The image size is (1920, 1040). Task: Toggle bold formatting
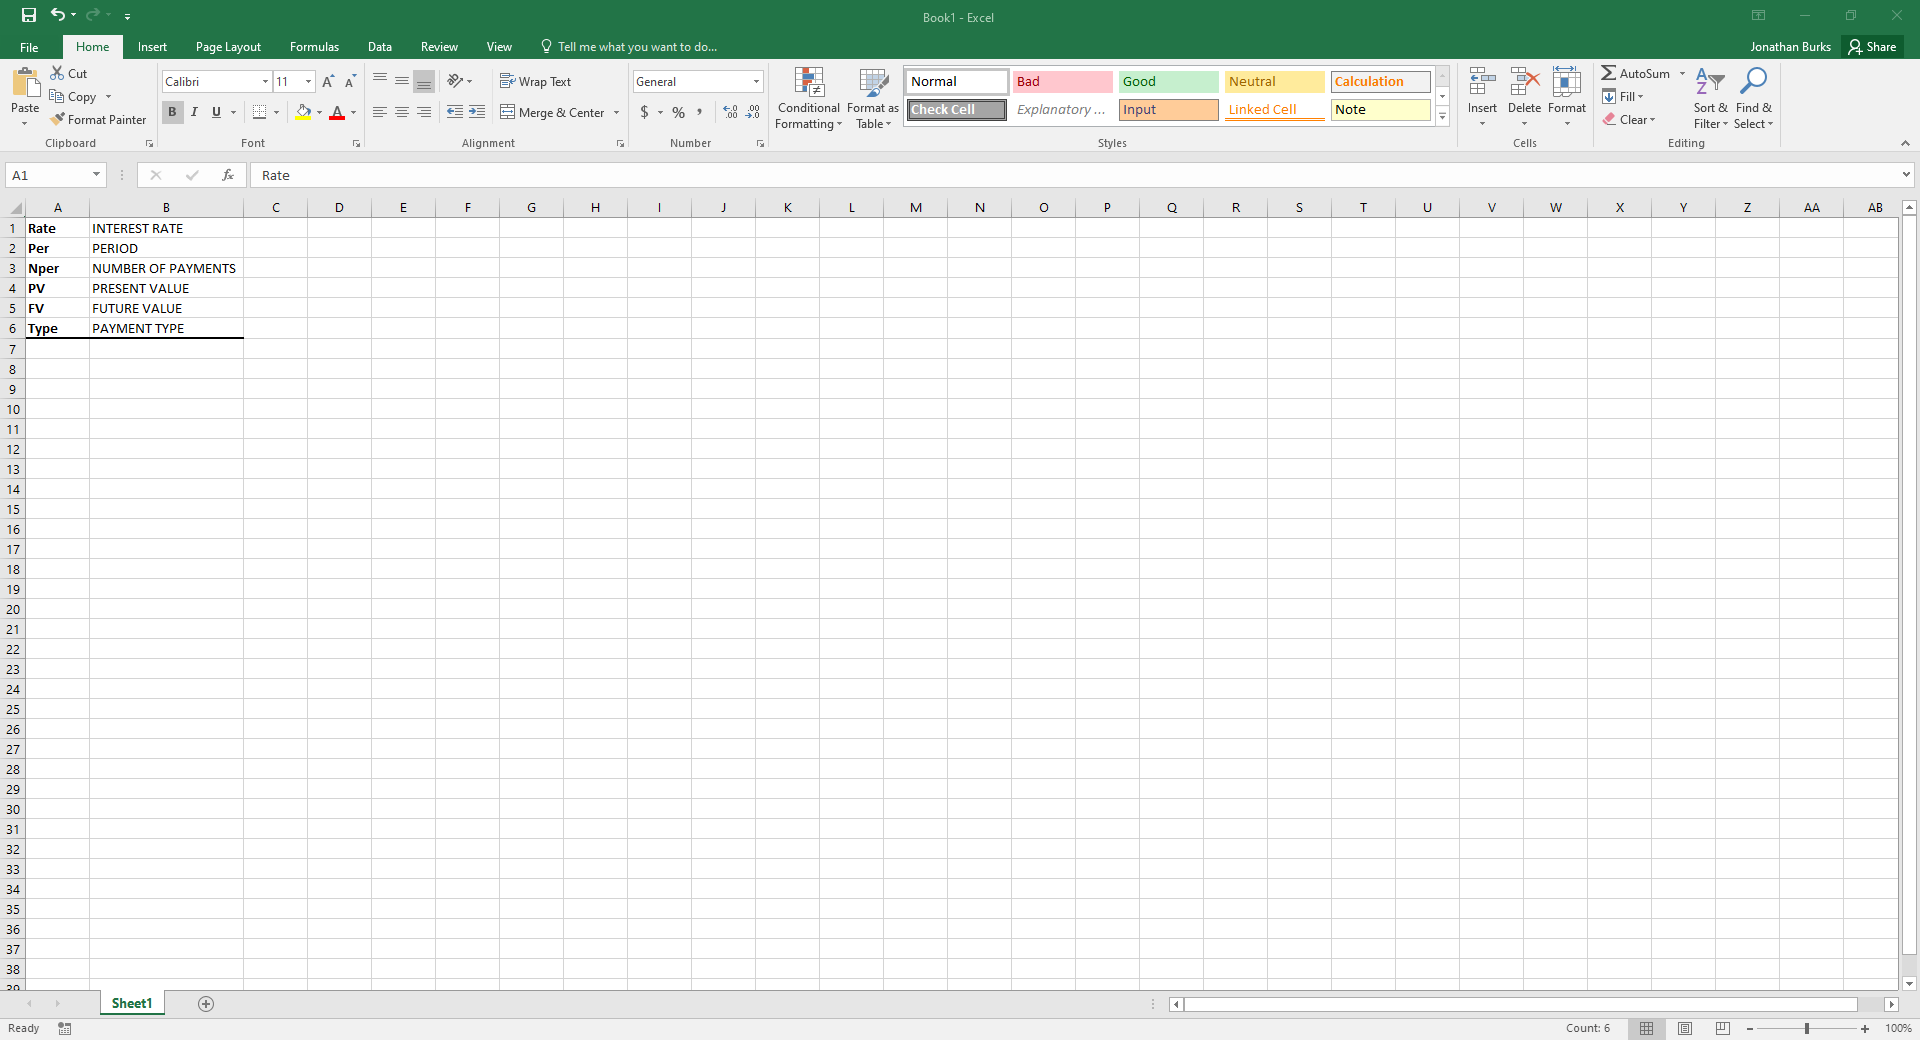[x=172, y=112]
